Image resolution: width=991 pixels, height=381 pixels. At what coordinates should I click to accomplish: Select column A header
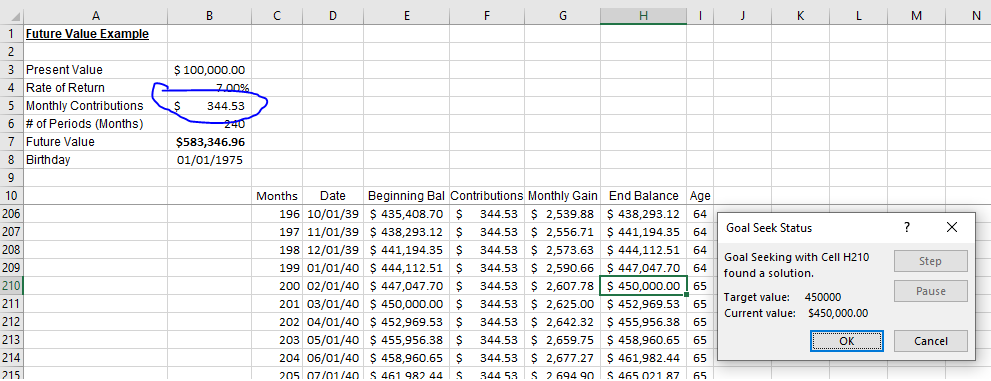click(x=95, y=16)
